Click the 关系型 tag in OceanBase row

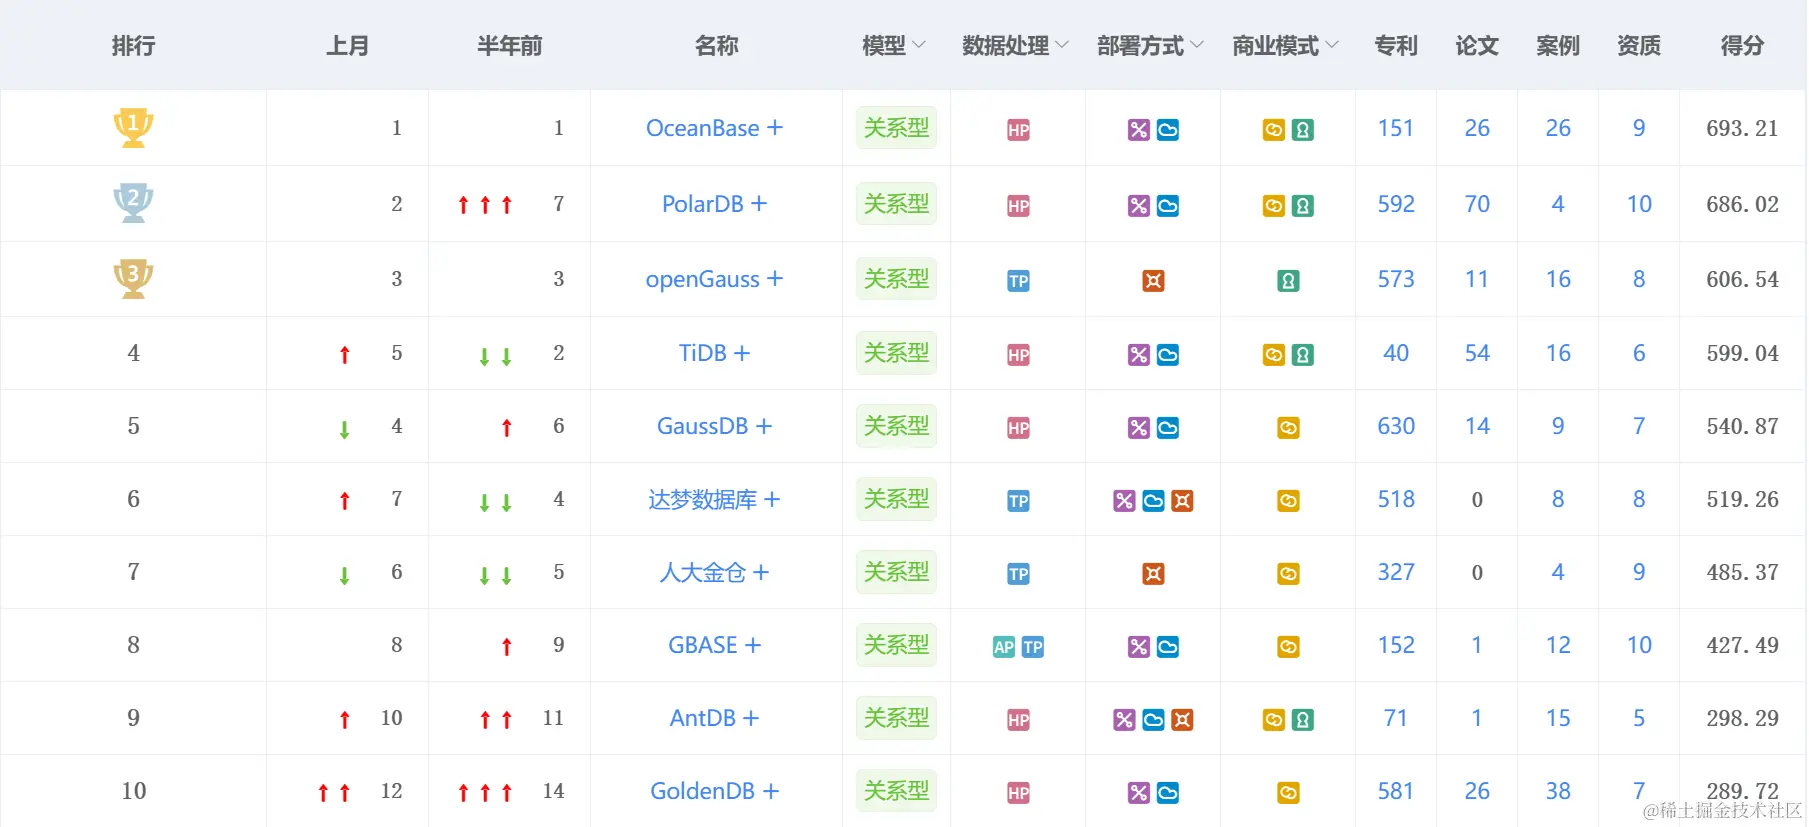tap(896, 128)
